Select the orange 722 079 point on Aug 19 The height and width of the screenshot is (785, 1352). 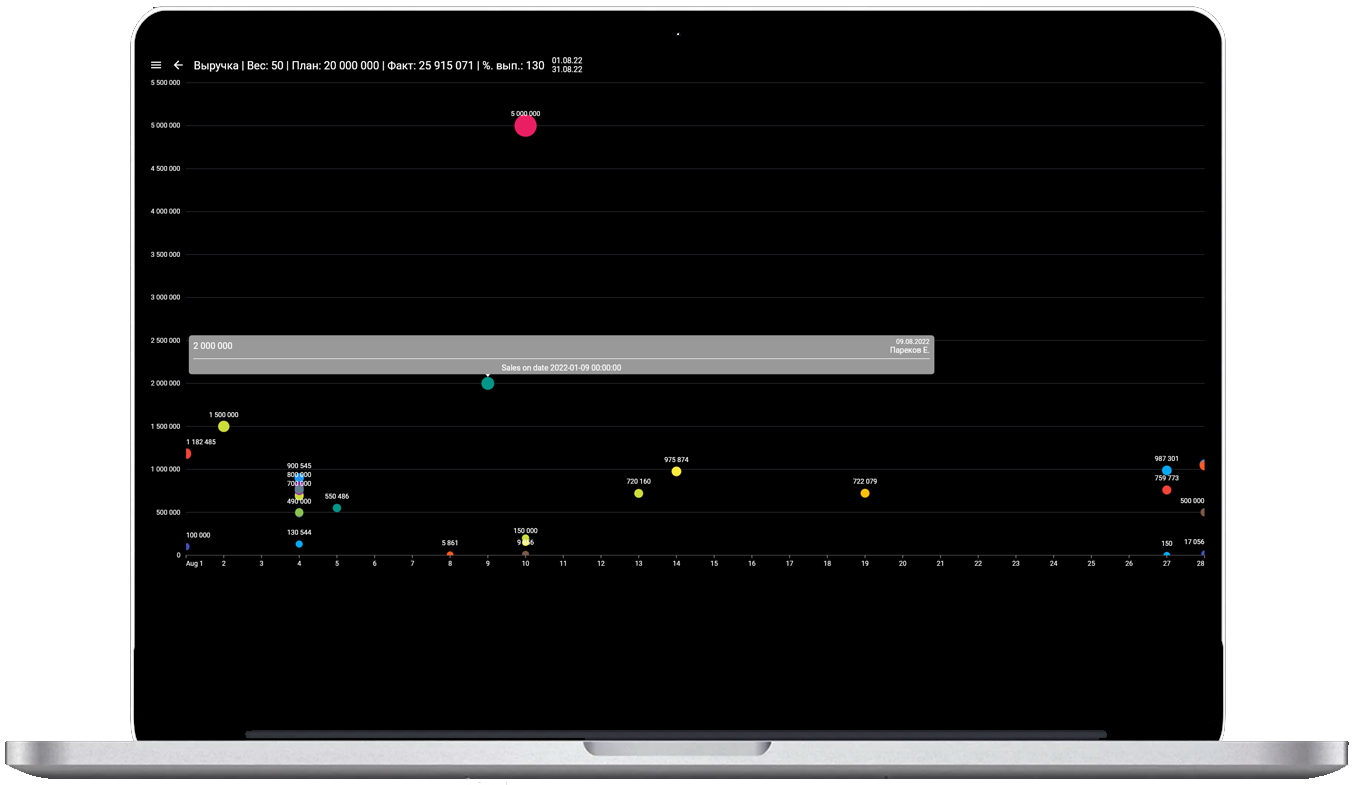pyautogui.click(x=865, y=493)
